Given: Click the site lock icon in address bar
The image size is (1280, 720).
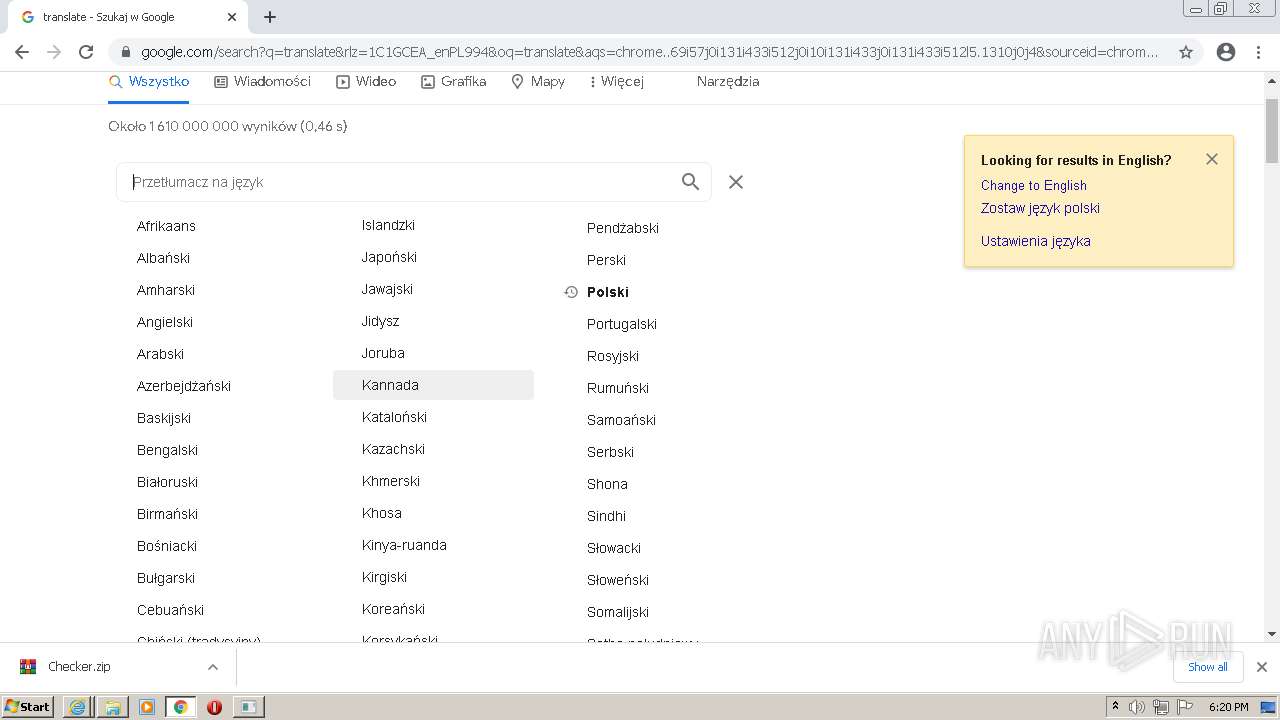Looking at the screenshot, I should click(125, 52).
